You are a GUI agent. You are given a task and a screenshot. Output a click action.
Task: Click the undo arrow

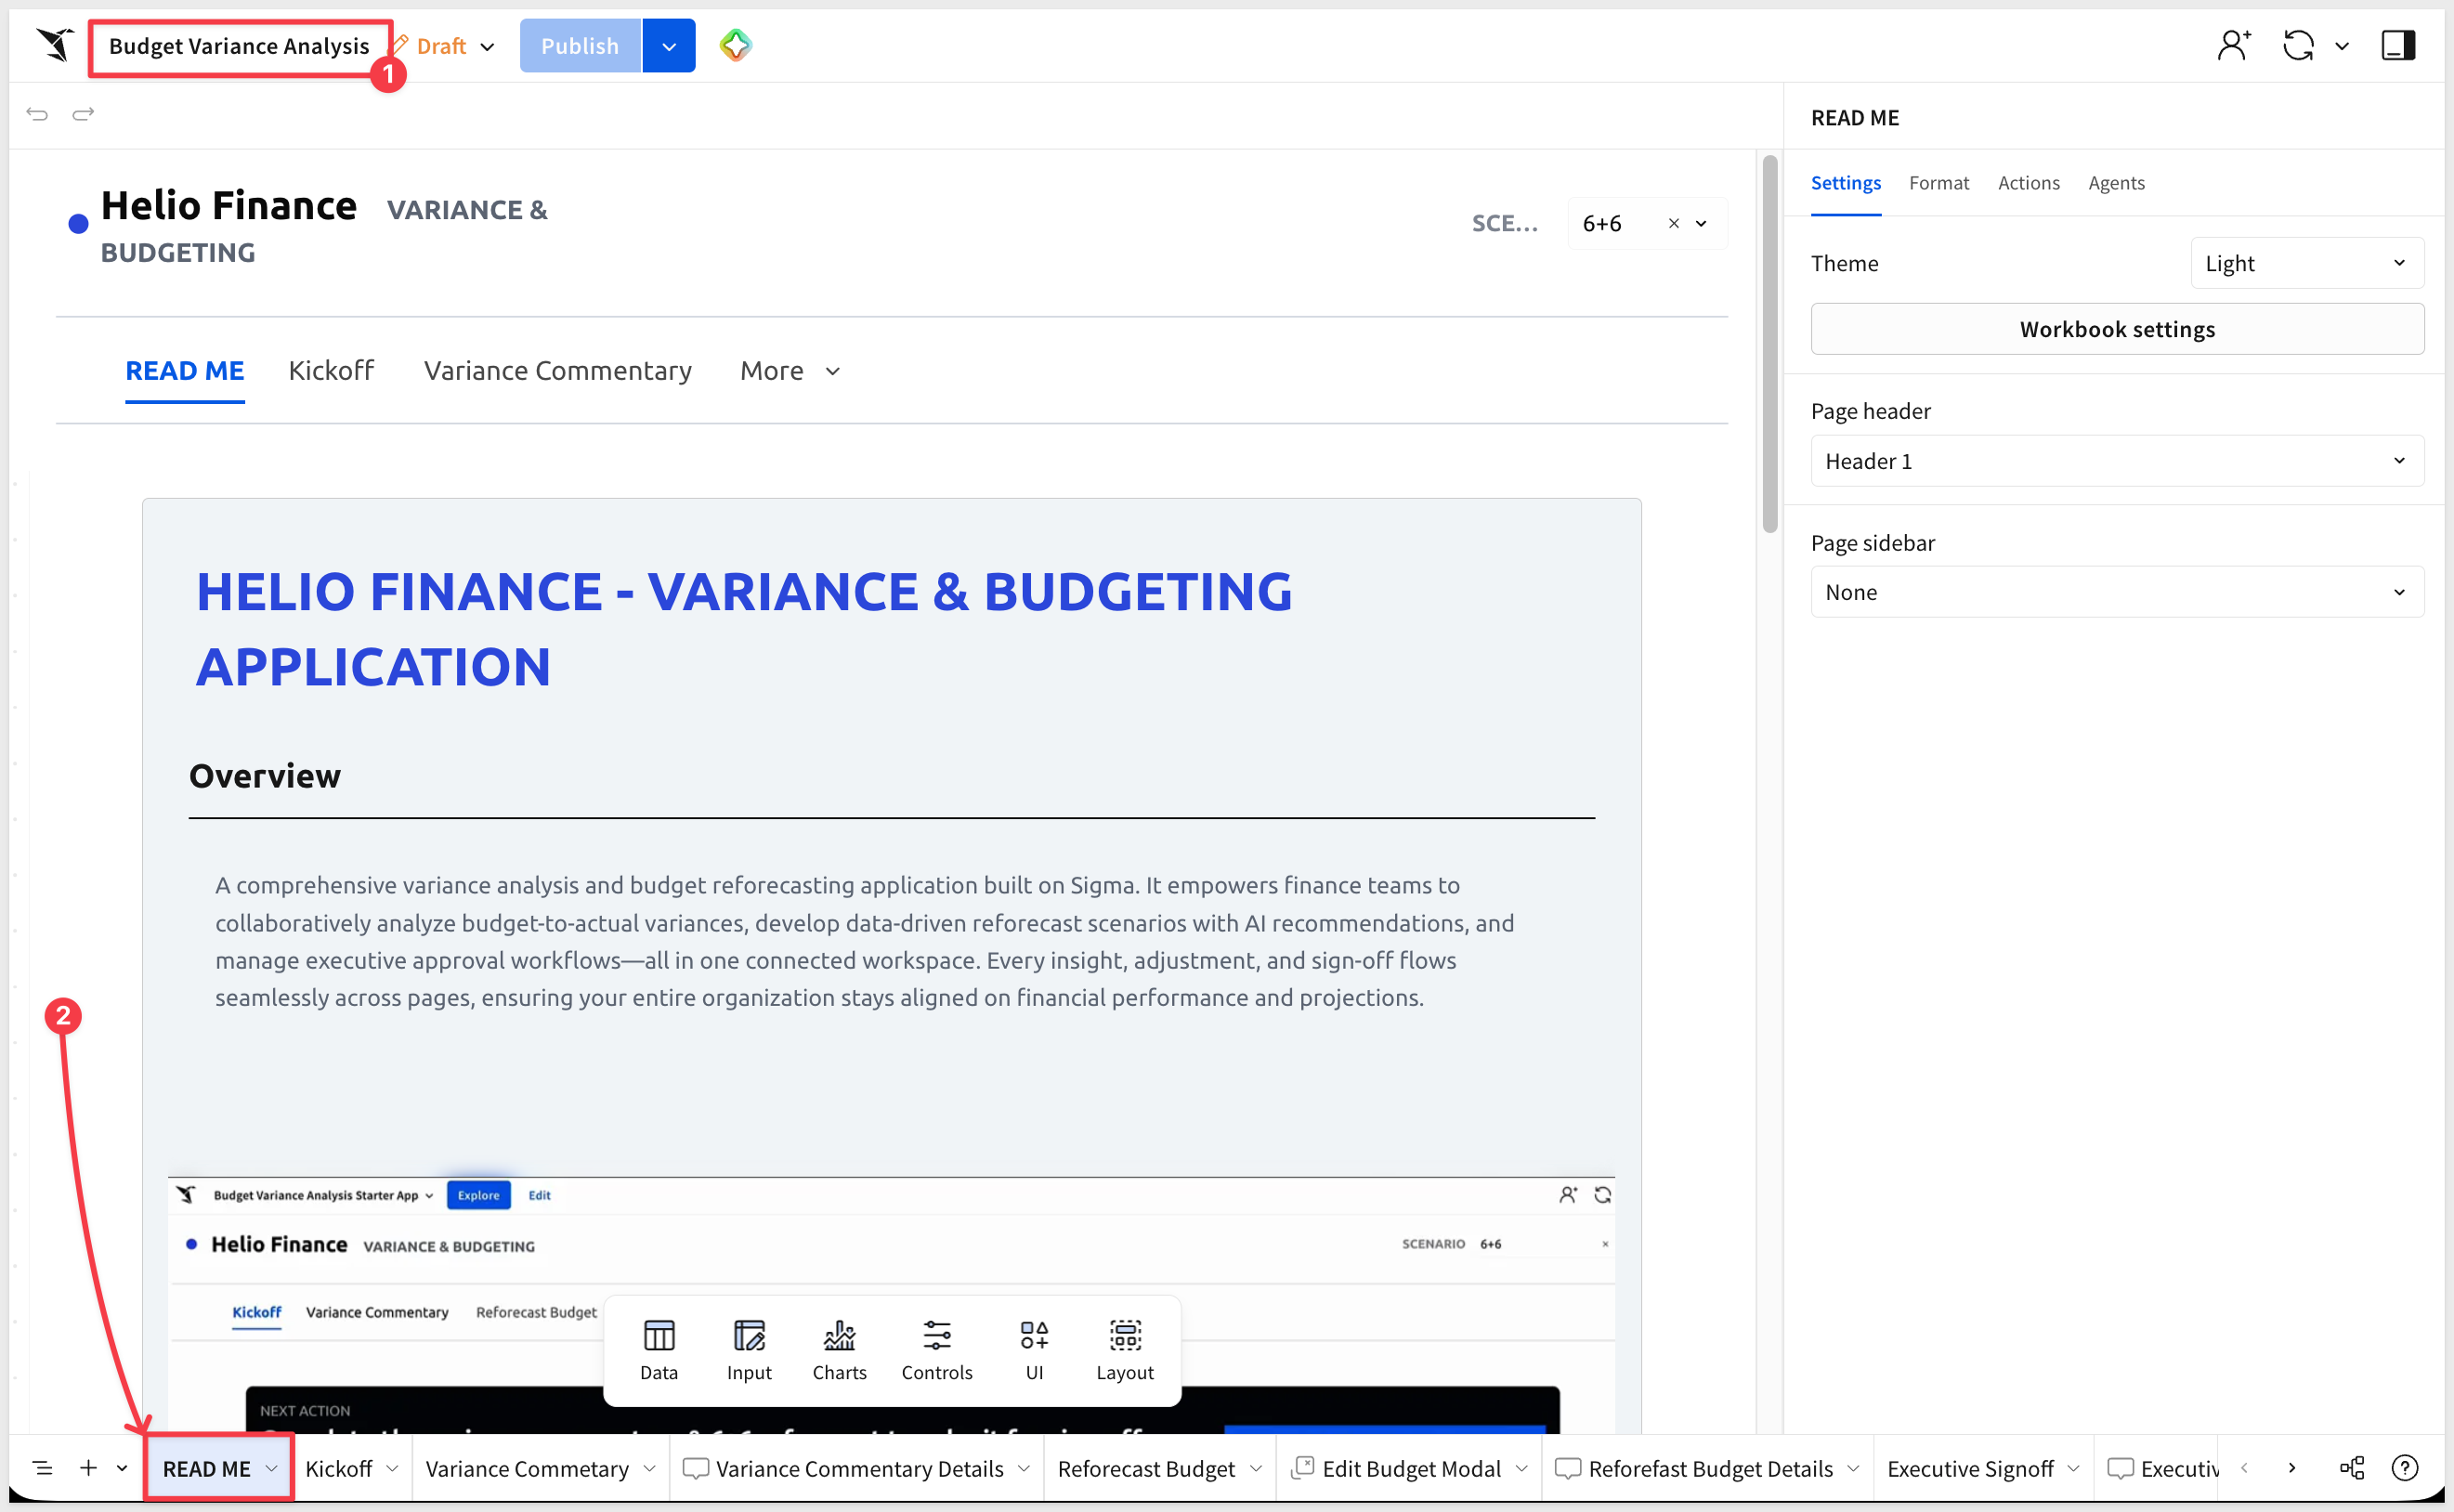tap(37, 114)
